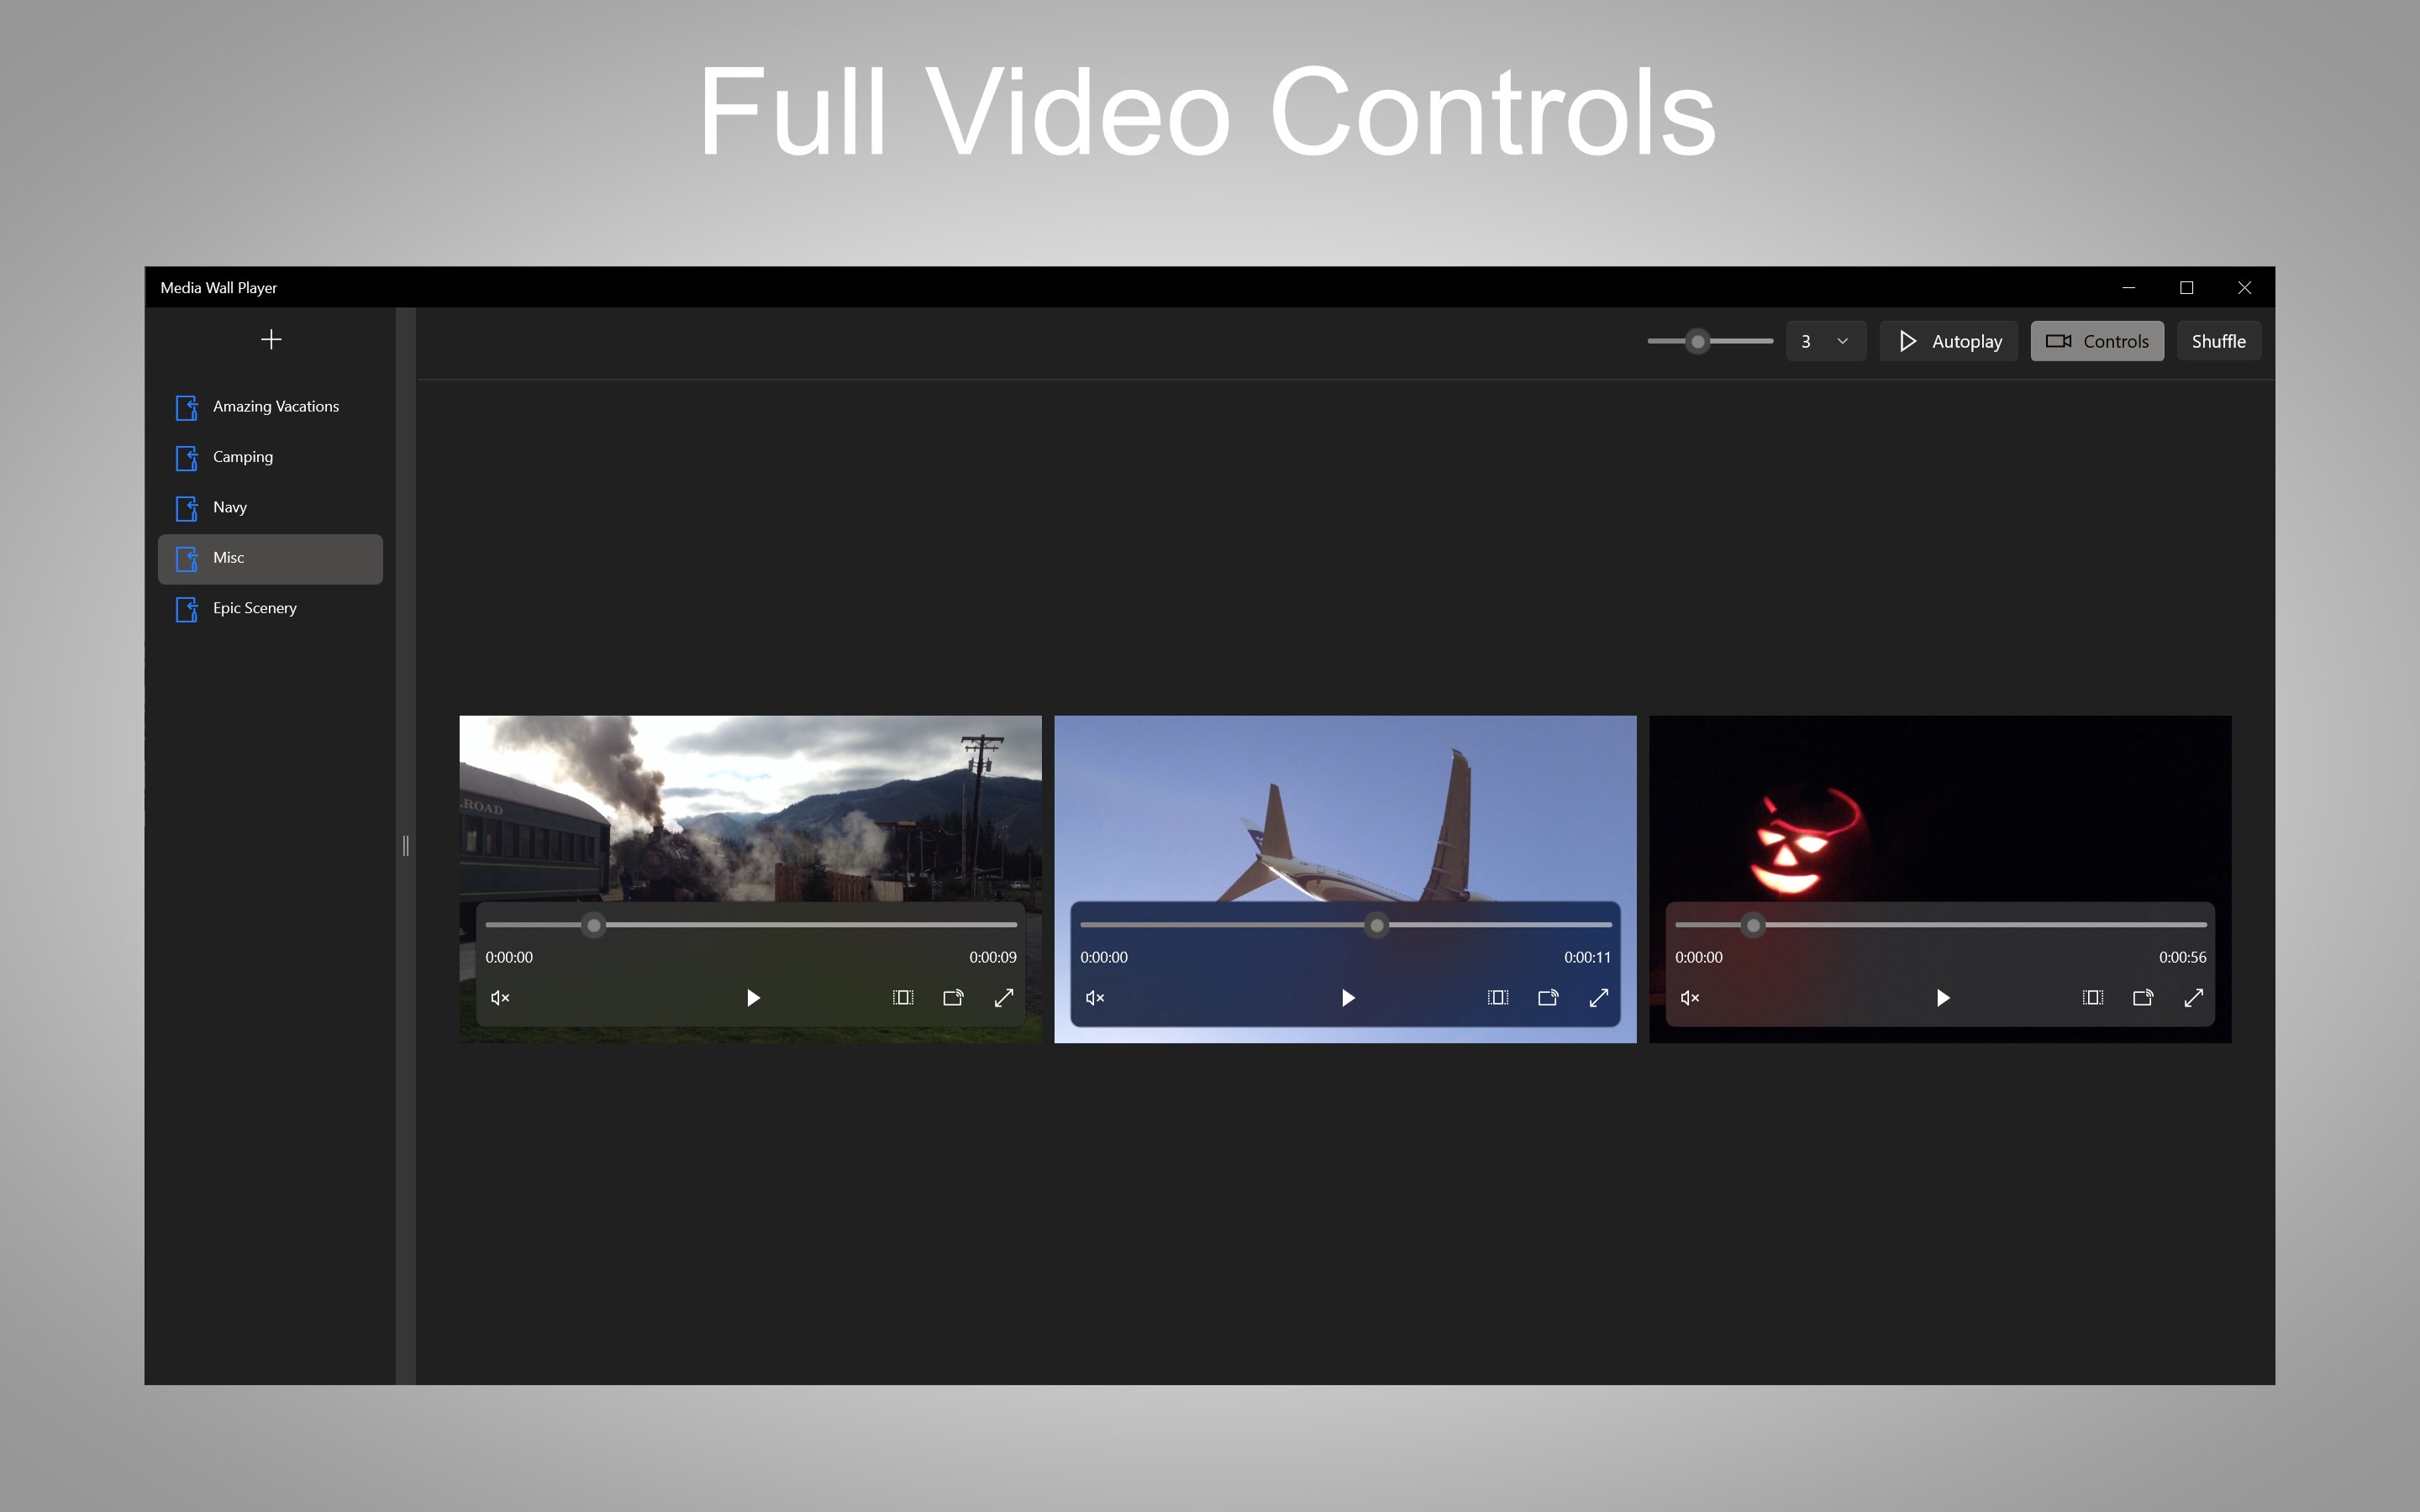
Task: Open the columns count dropdown showing 3
Action: [x=1826, y=339]
